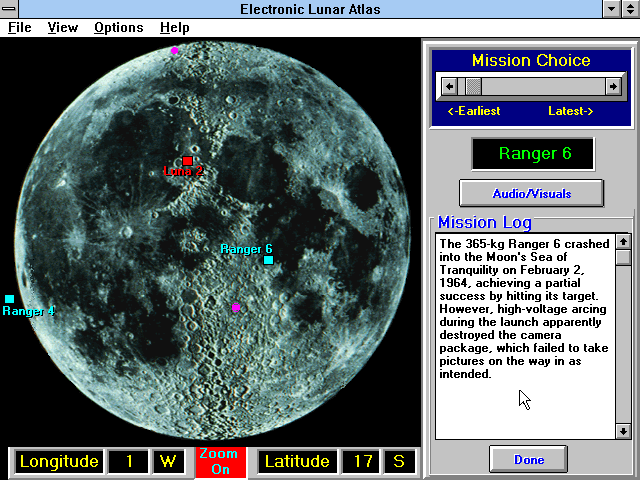
Task: Open the View menu
Action: click(x=62, y=27)
